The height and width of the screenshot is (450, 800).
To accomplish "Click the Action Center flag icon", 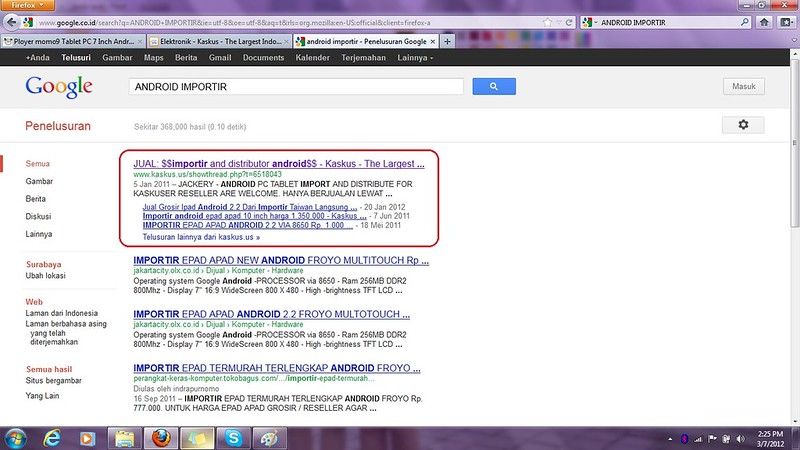I will pyautogui.click(x=712, y=439).
